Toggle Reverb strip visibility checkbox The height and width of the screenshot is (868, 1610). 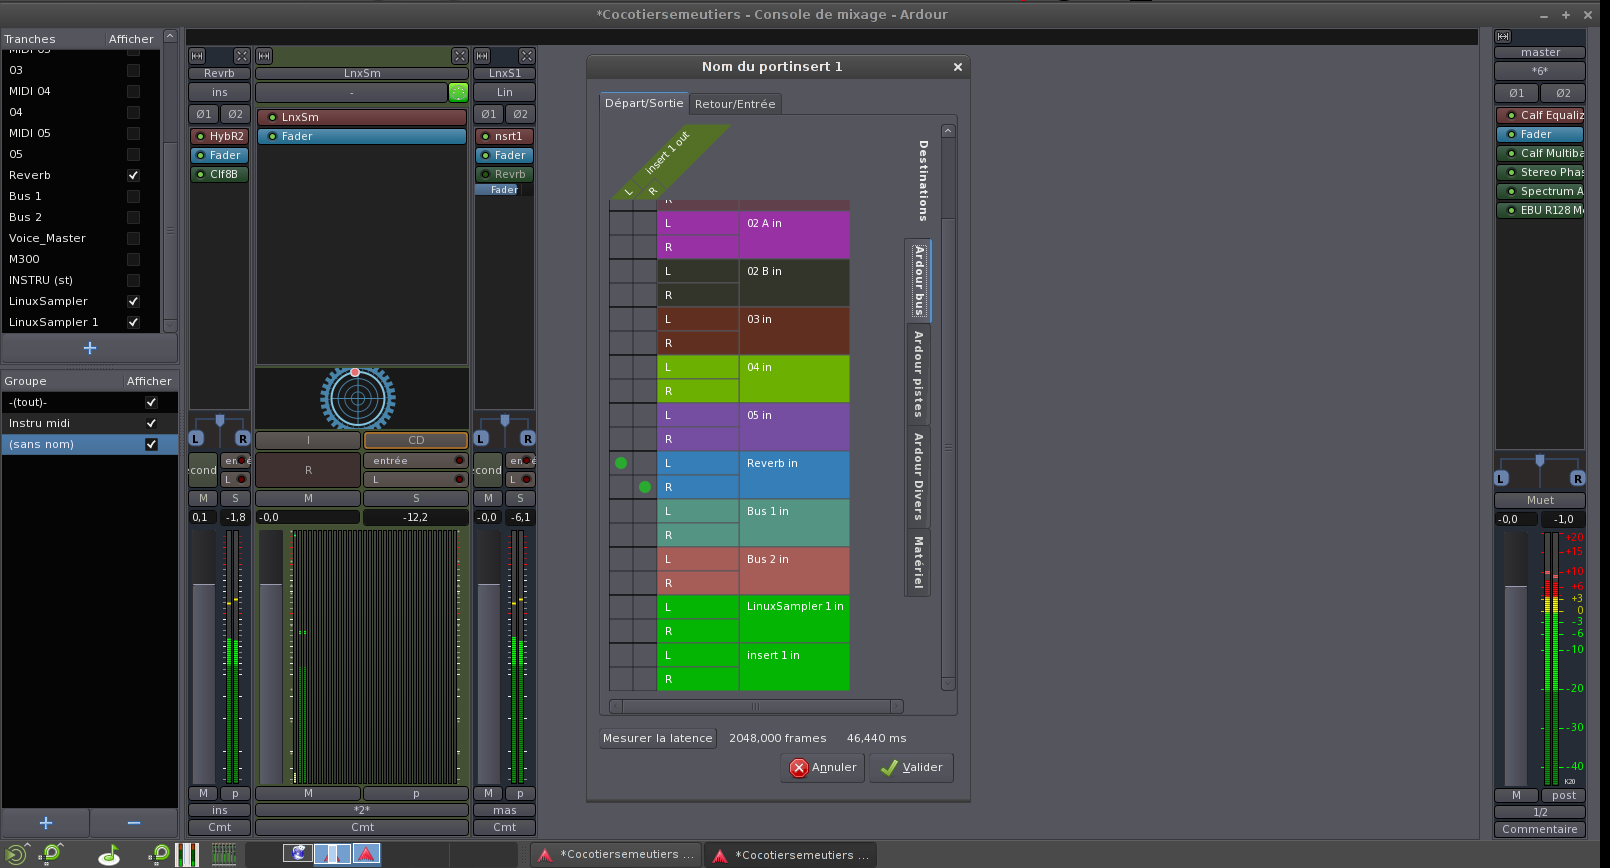click(x=133, y=175)
